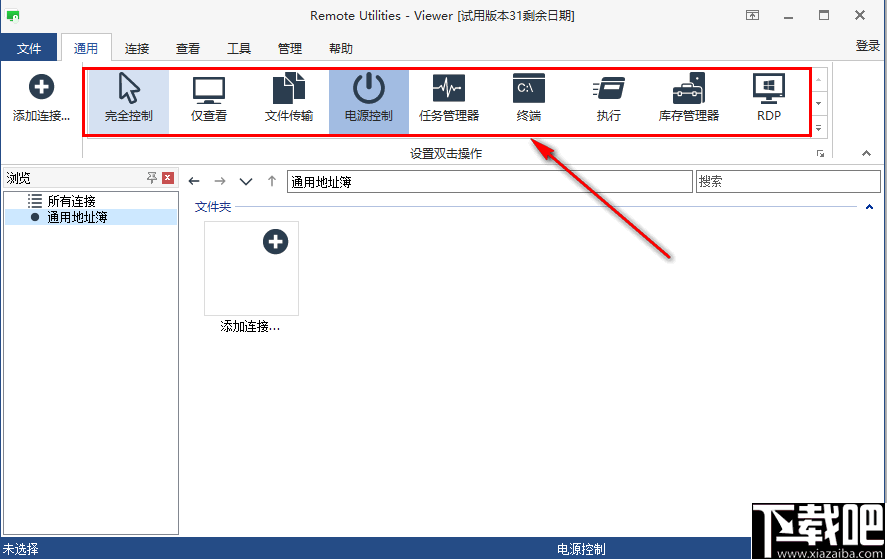The height and width of the screenshot is (559, 887).
Task: Expand the connection modes gallery
Action: click(819, 128)
